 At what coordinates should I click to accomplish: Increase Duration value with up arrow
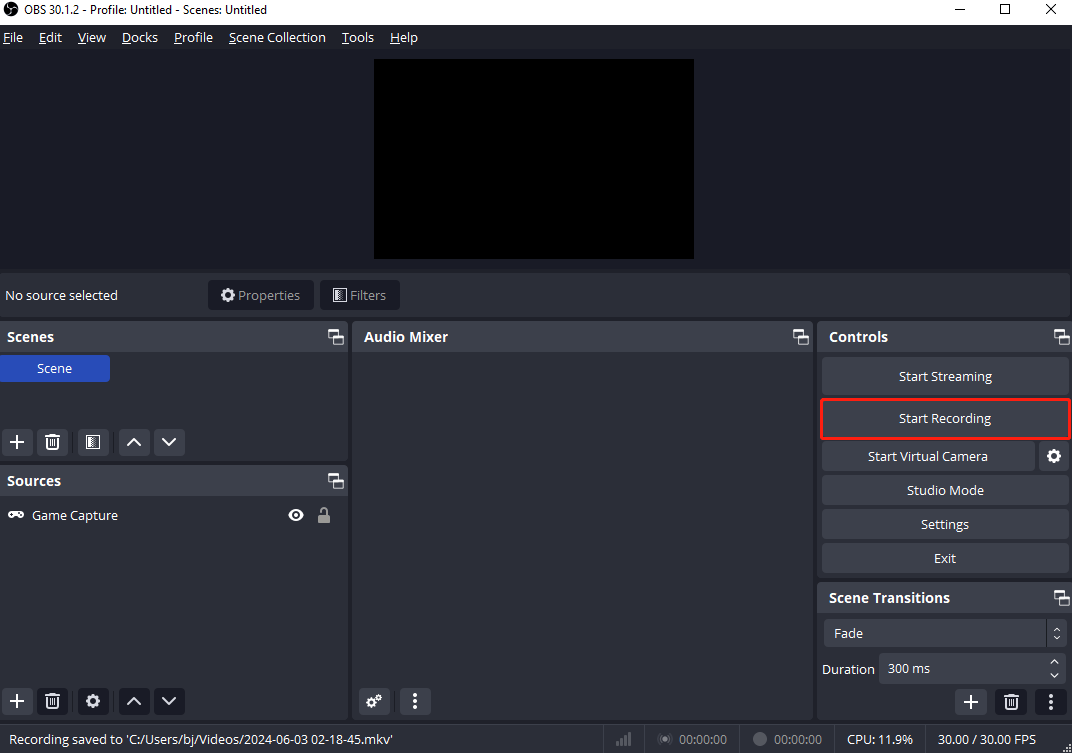[1056, 662]
